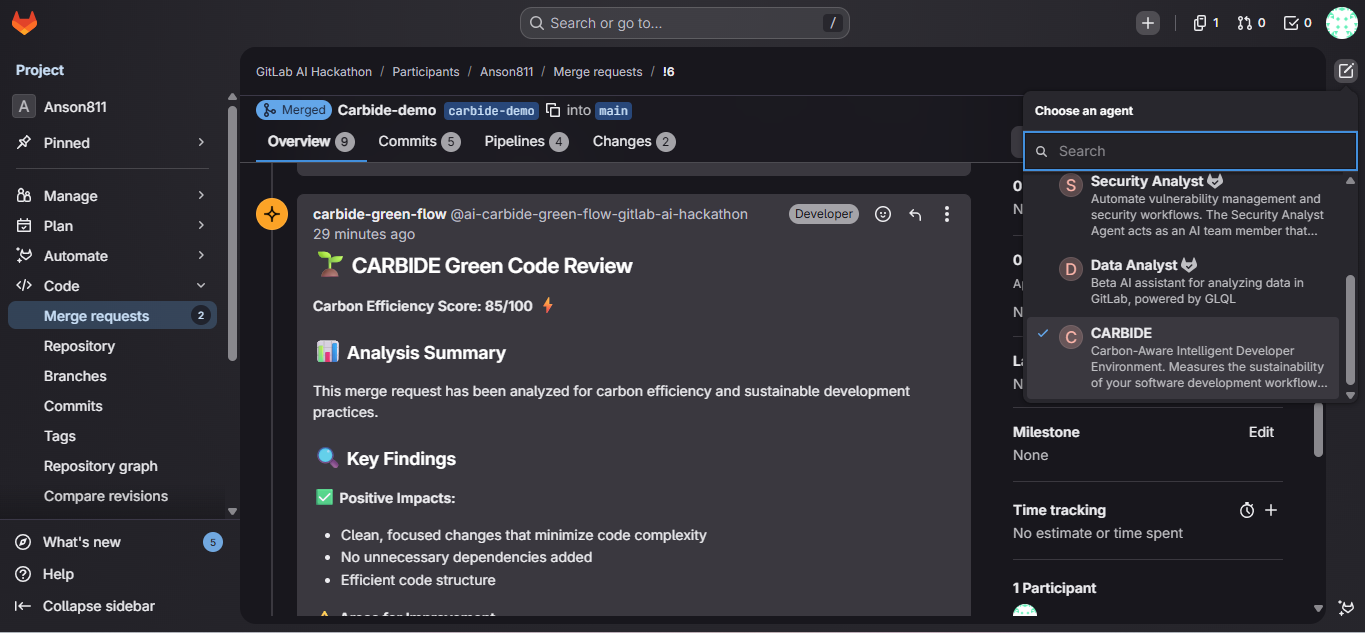Viewport: 1365px width, 633px height.
Task: Open the Pipelines tab
Action: tap(526, 142)
